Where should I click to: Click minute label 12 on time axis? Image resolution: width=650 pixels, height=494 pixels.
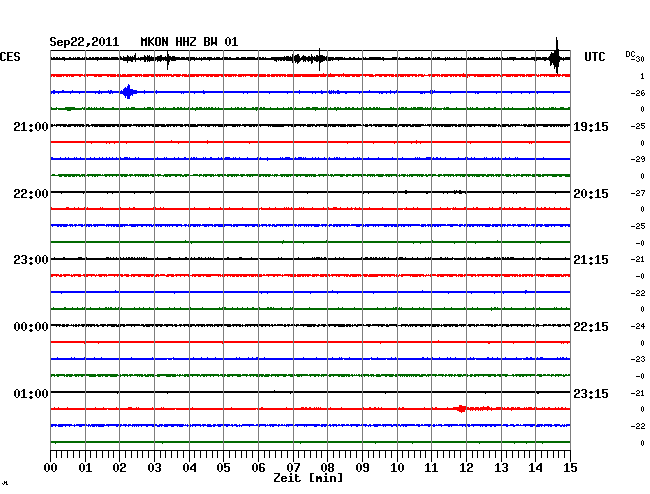click(x=466, y=468)
